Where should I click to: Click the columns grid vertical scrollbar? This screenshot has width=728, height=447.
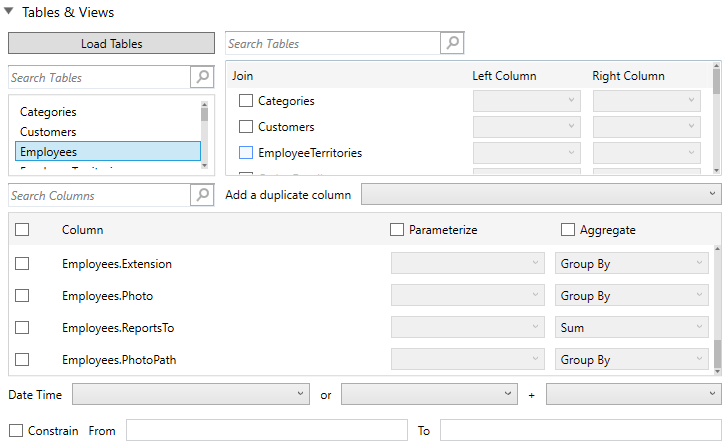716,310
